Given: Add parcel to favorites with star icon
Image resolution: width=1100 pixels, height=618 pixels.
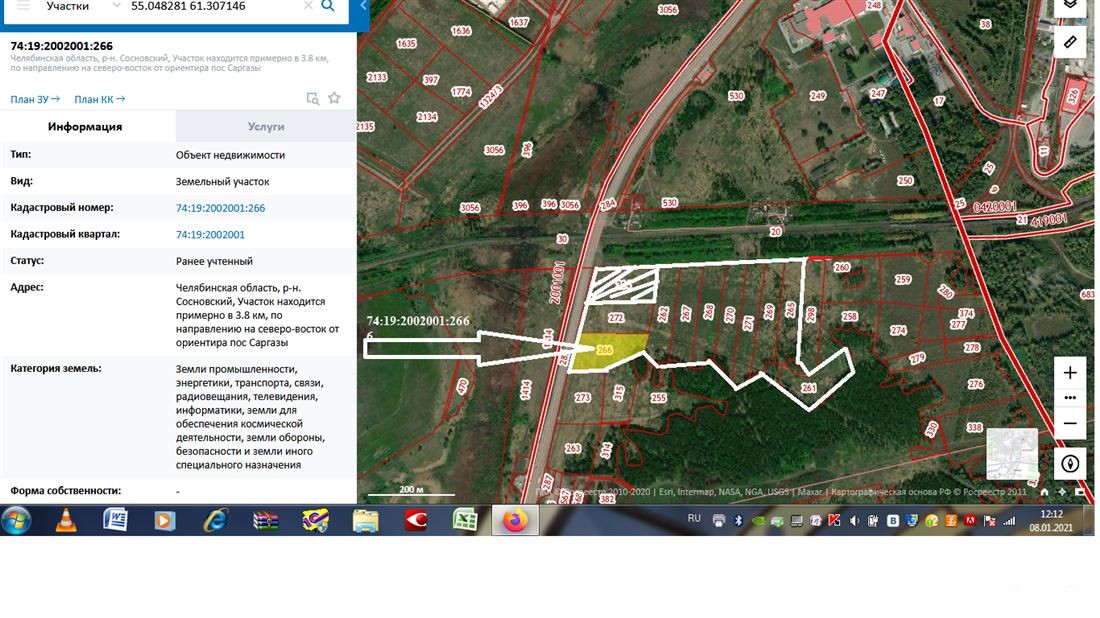Looking at the screenshot, I should pyautogui.click(x=334, y=98).
